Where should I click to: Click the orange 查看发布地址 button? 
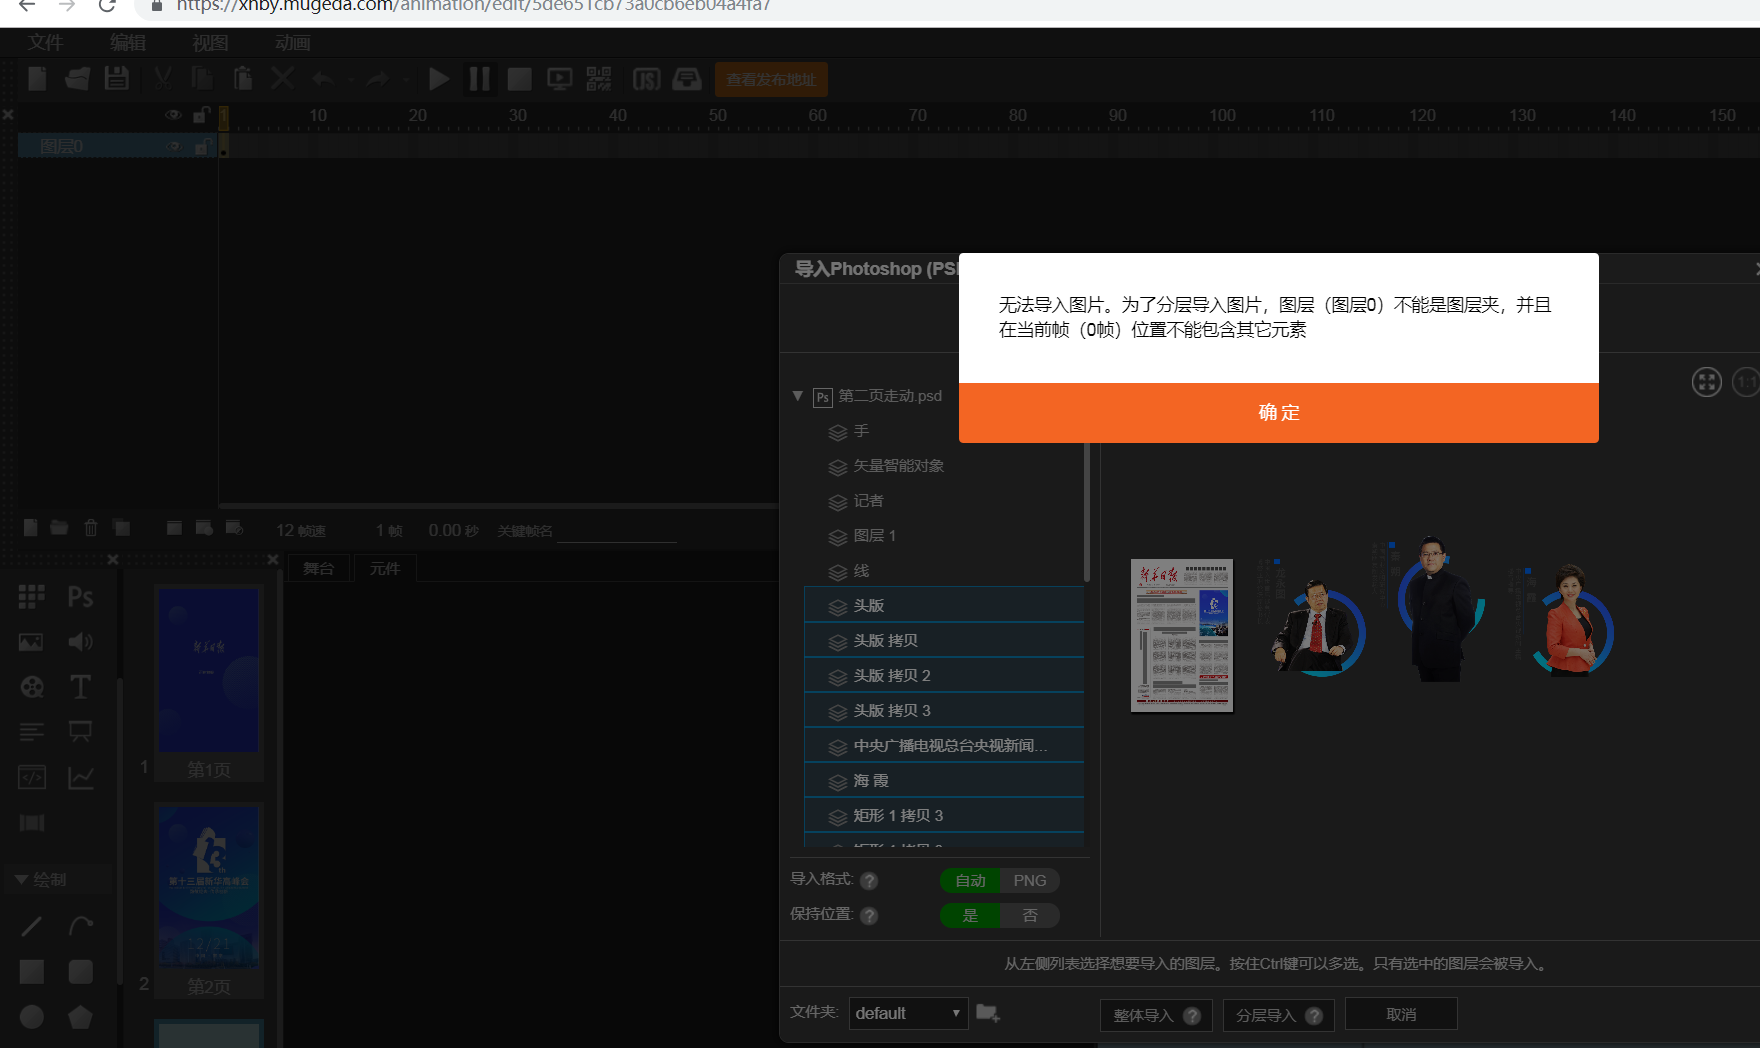[x=771, y=80]
